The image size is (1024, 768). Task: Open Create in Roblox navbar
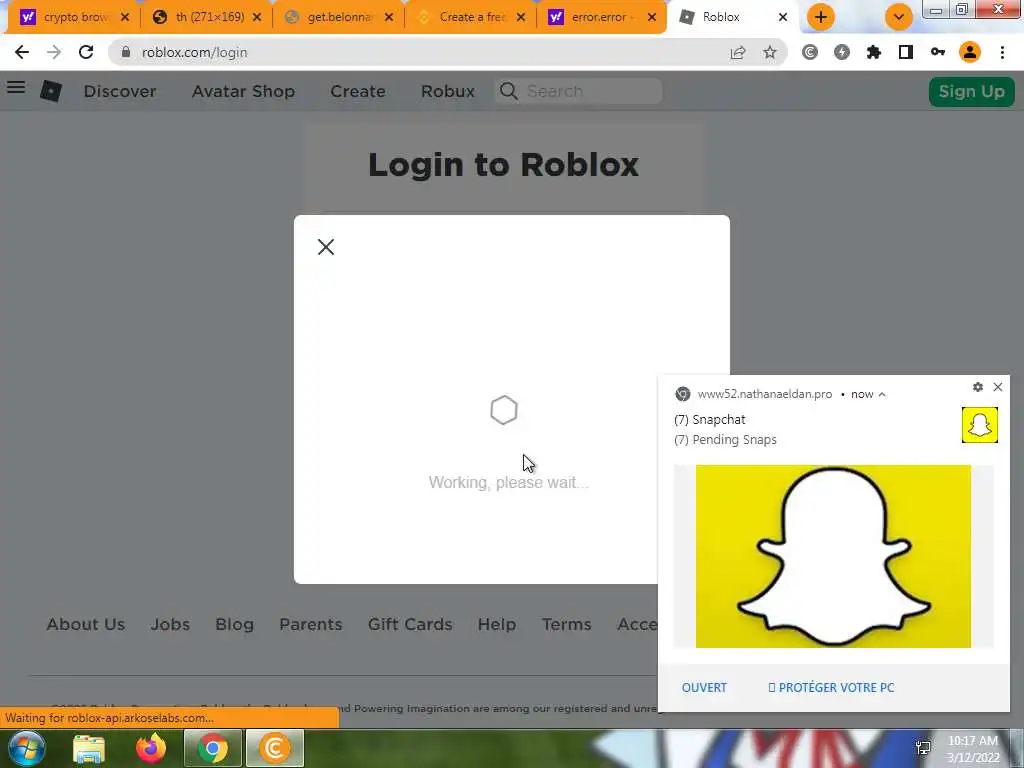358,91
